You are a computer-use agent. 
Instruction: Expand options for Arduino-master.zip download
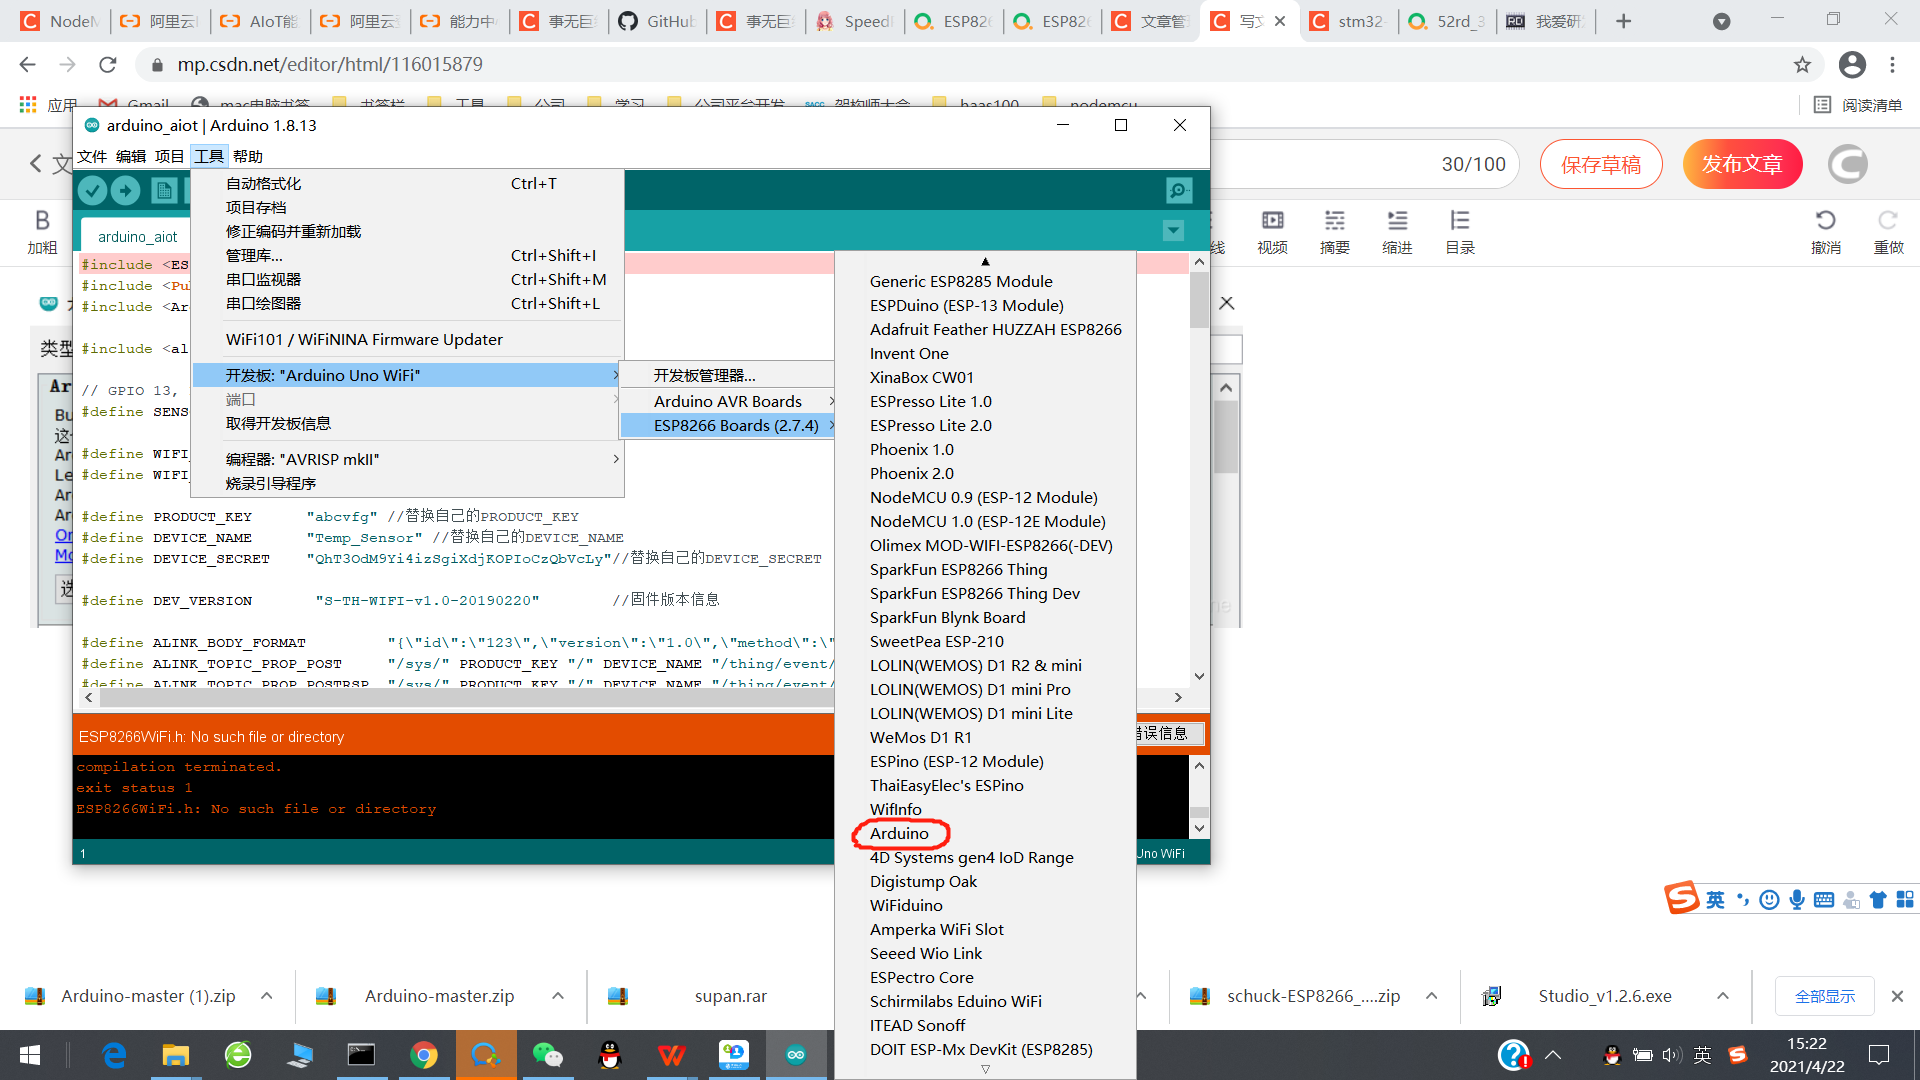pos(558,996)
